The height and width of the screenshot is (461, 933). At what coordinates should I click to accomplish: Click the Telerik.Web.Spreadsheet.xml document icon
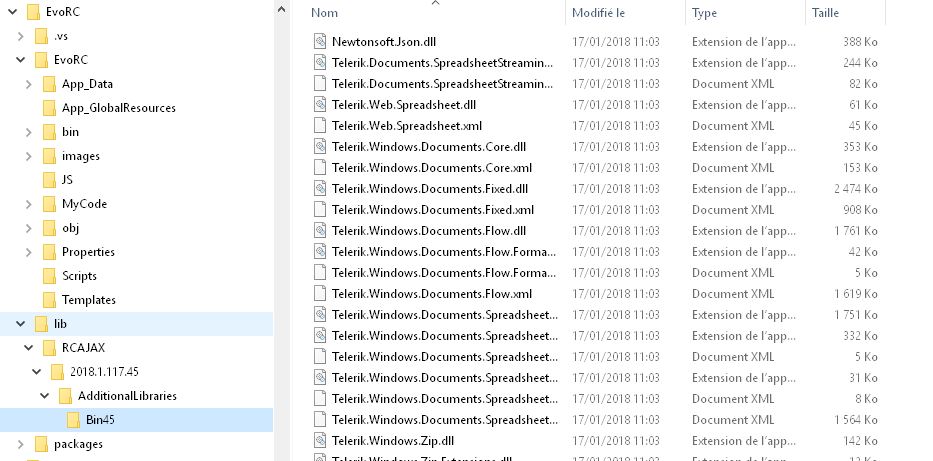point(320,126)
